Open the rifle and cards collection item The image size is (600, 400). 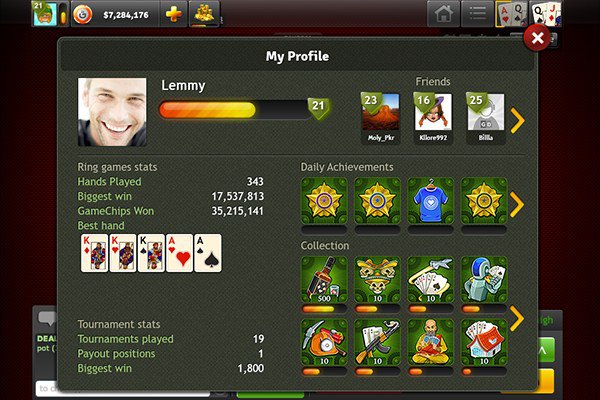click(377, 343)
